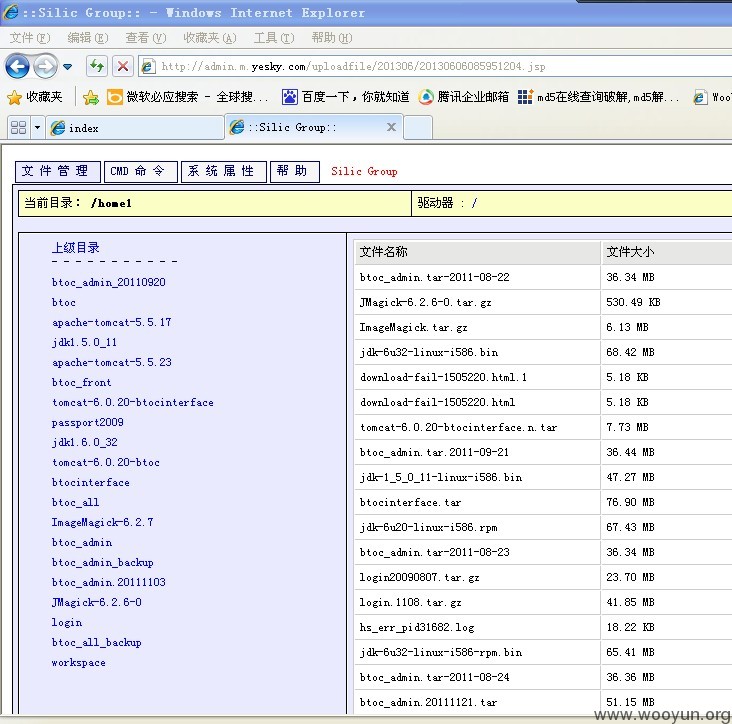732x724 pixels.
Task: Open the 文件(F) menu
Action: coord(30,38)
